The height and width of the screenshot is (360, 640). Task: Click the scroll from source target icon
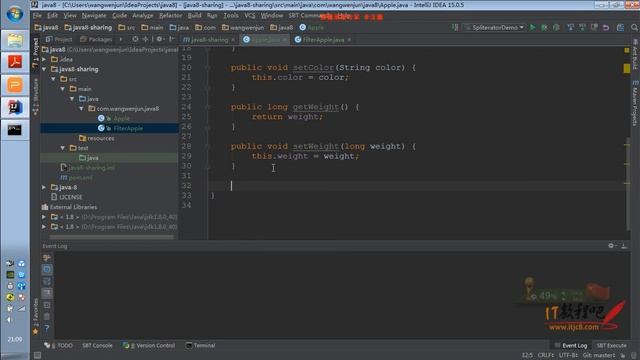coord(135,39)
